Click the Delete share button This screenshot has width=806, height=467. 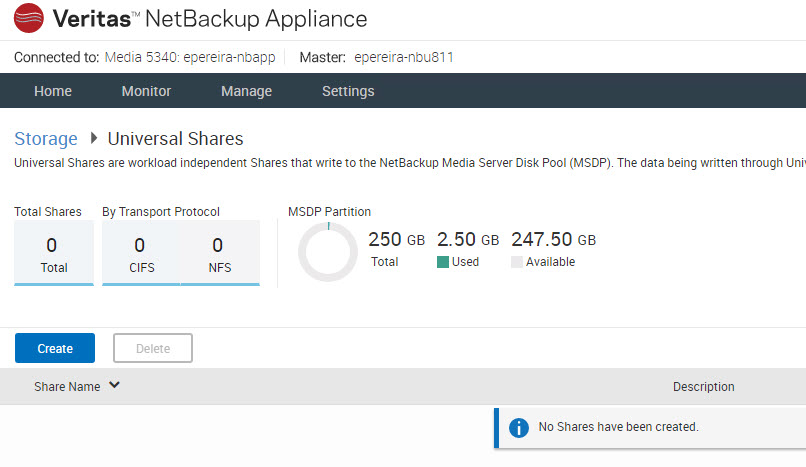pyautogui.click(x=153, y=348)
